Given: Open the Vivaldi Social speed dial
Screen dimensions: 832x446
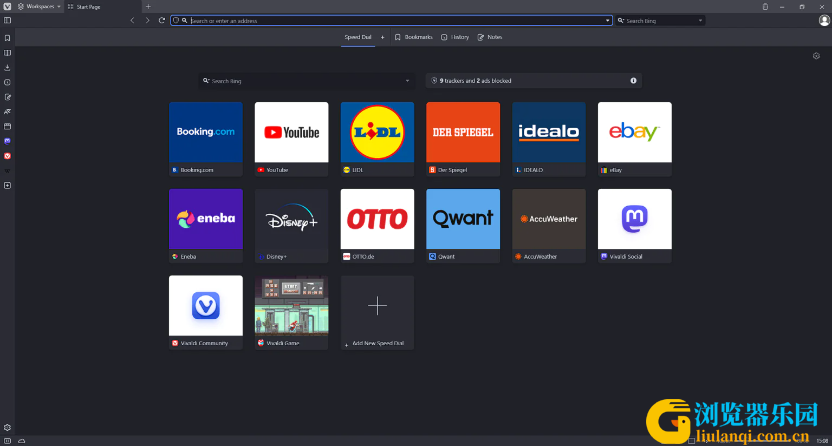Looking at the screenshot, I should (x=635, y=226).
